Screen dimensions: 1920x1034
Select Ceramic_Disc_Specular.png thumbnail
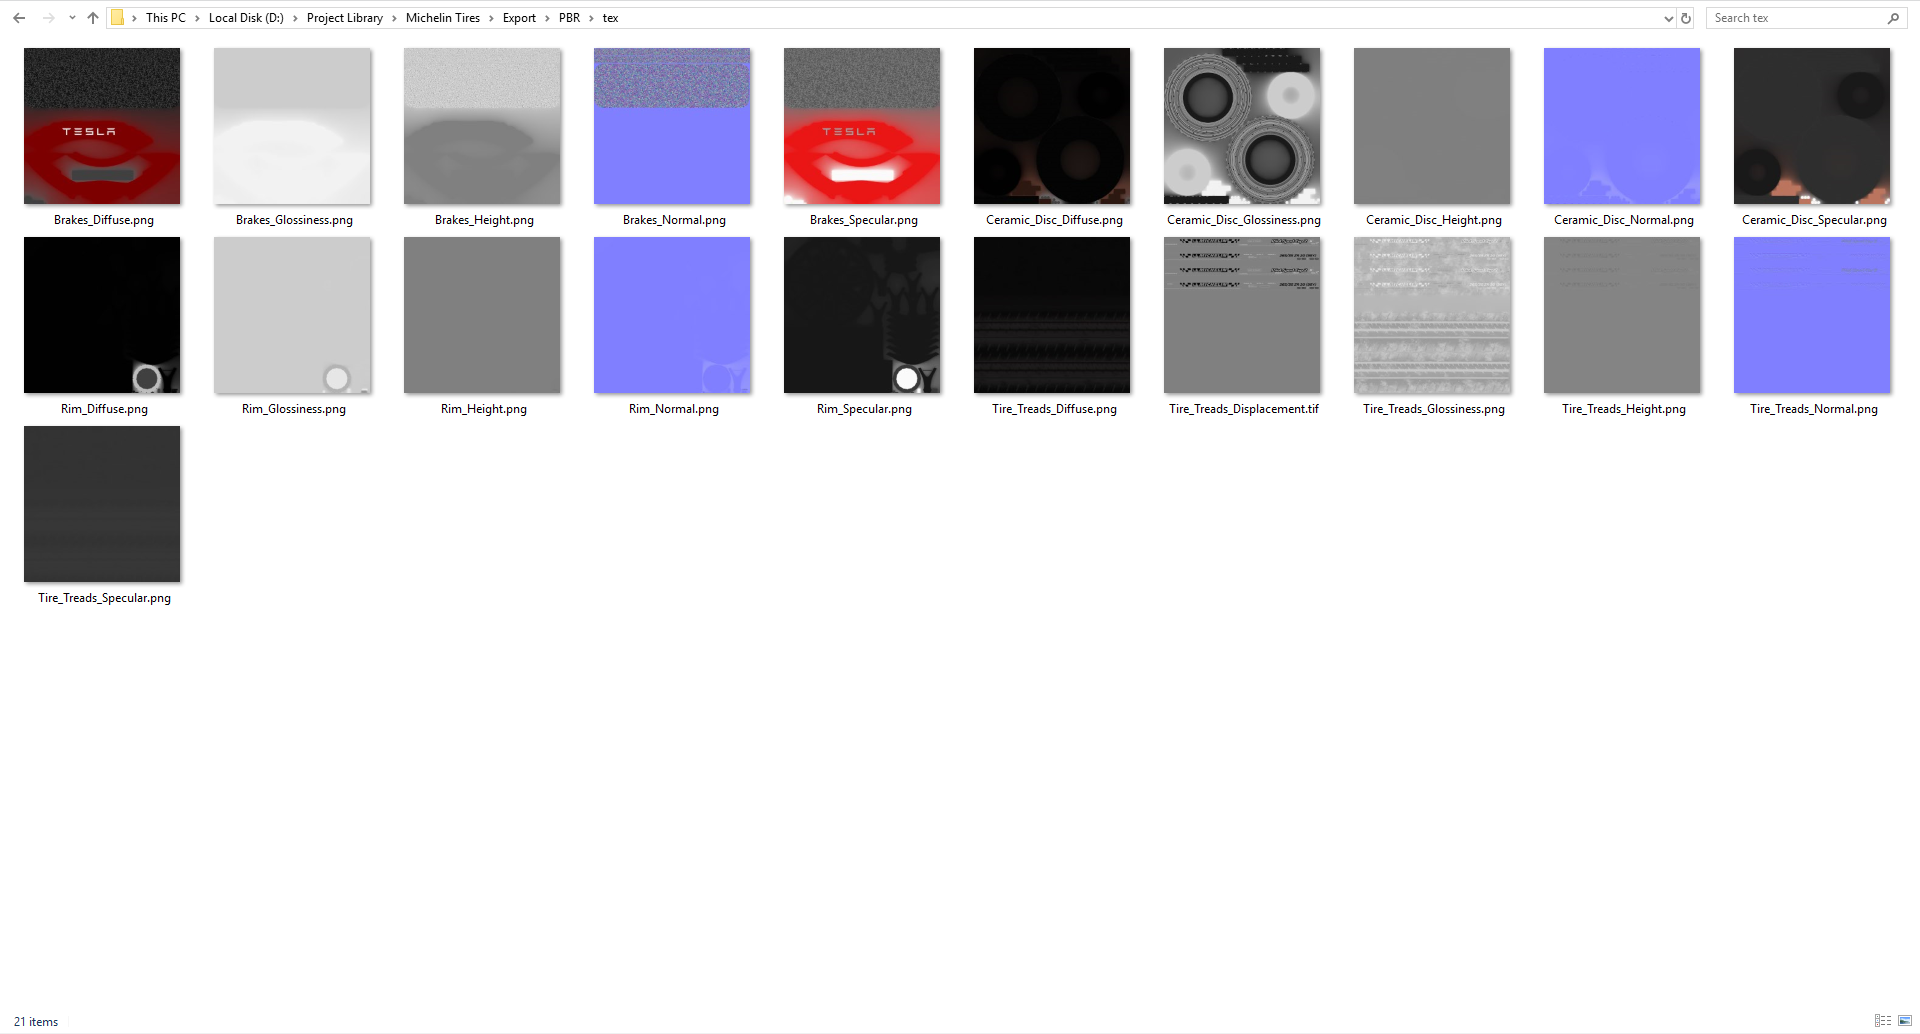tap(1812, 126)
